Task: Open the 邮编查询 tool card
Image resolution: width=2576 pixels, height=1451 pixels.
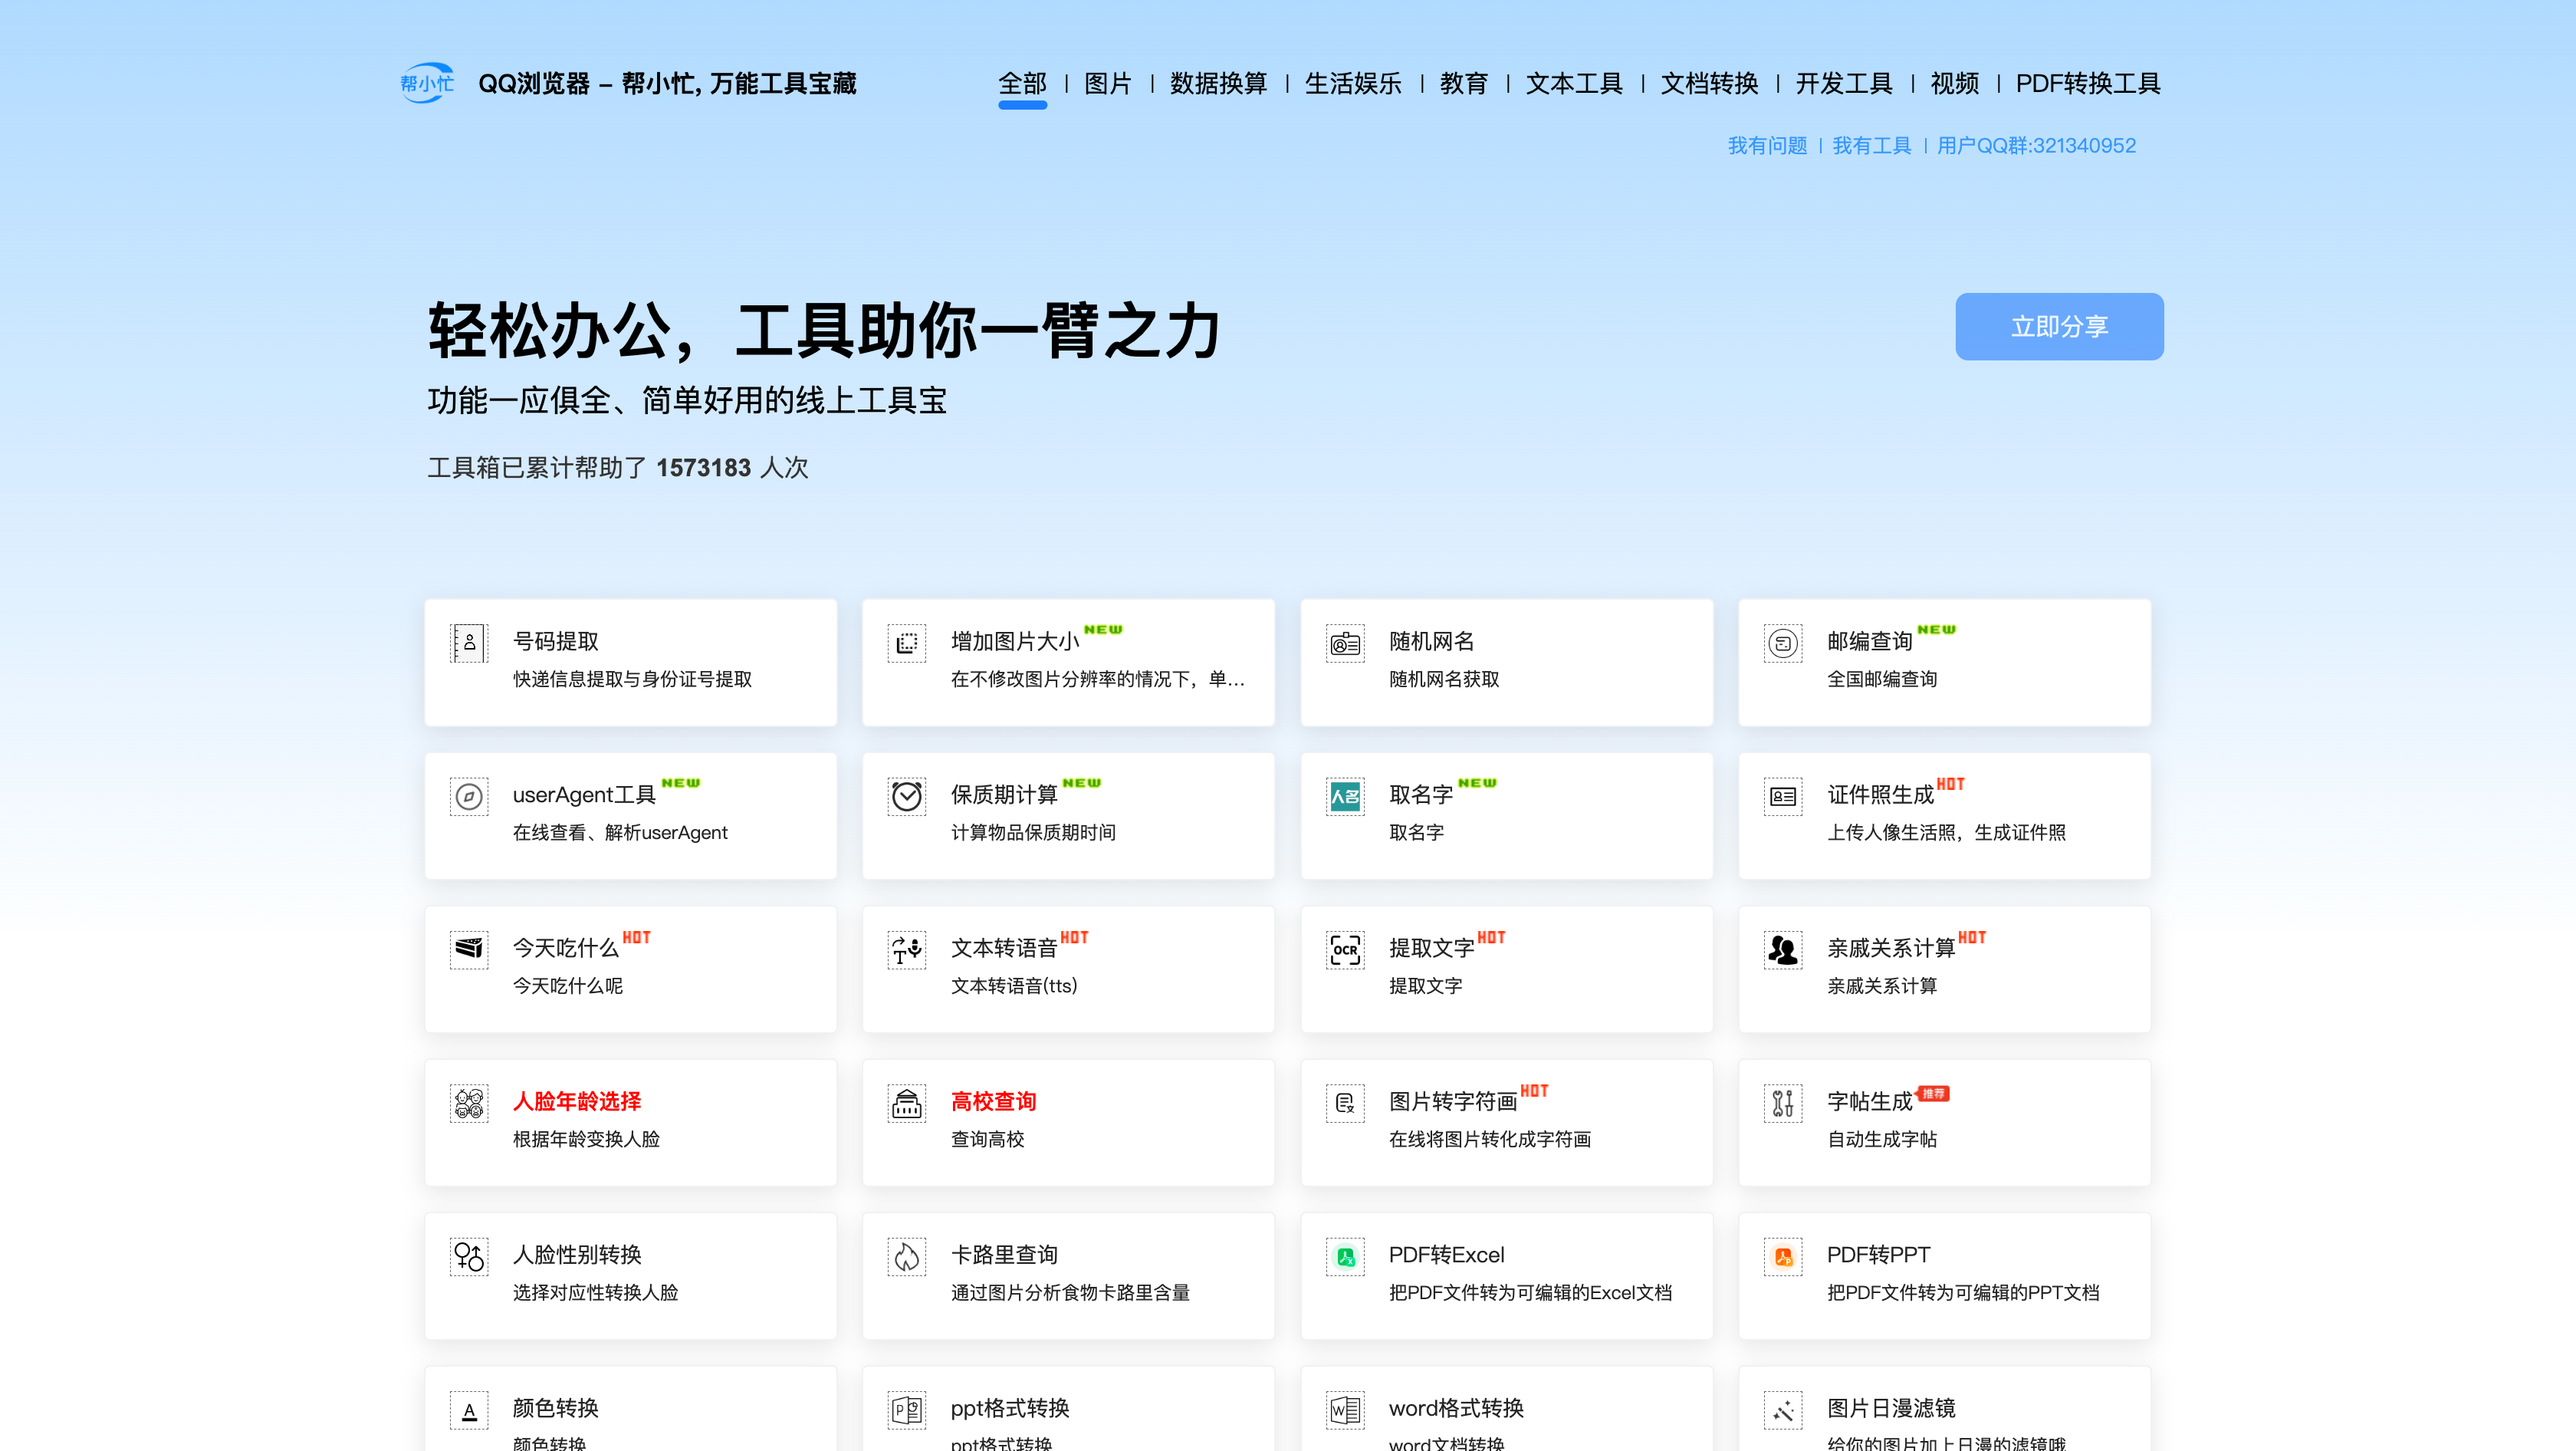Action: pyautogui.click(x=1943, y=662)
